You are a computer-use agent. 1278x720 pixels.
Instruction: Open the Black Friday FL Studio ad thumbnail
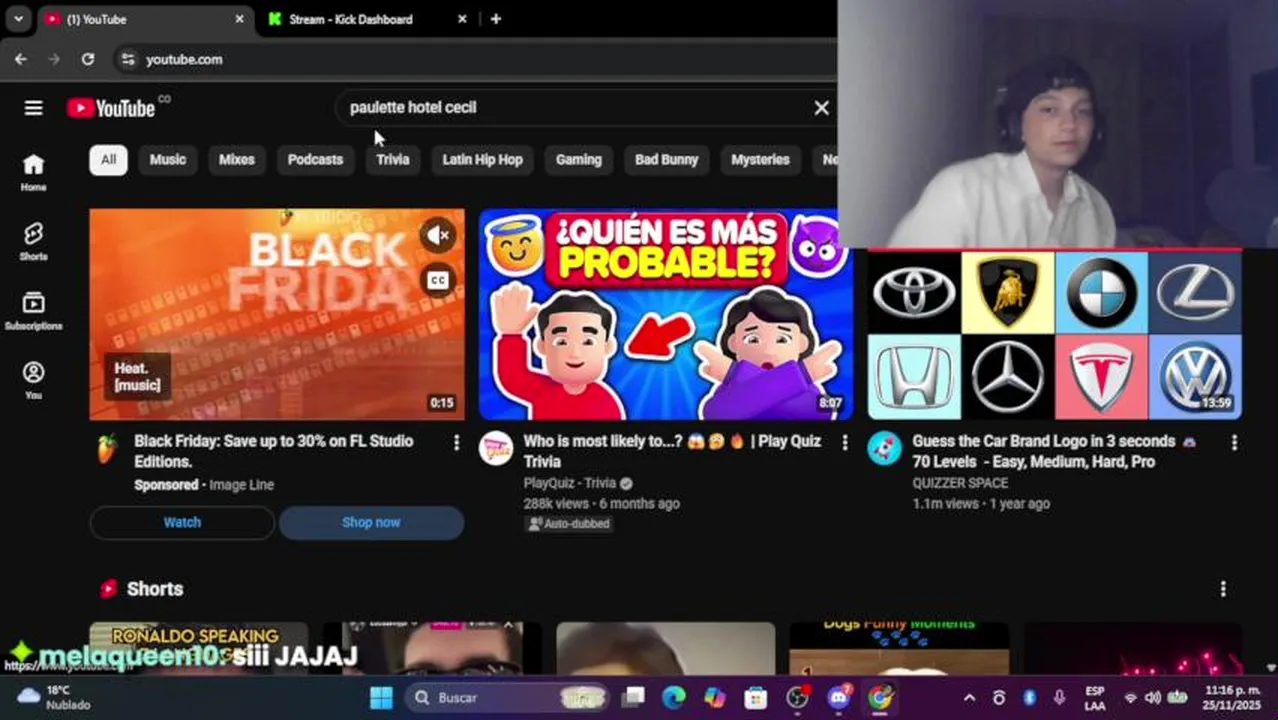[x=277, y=314]
